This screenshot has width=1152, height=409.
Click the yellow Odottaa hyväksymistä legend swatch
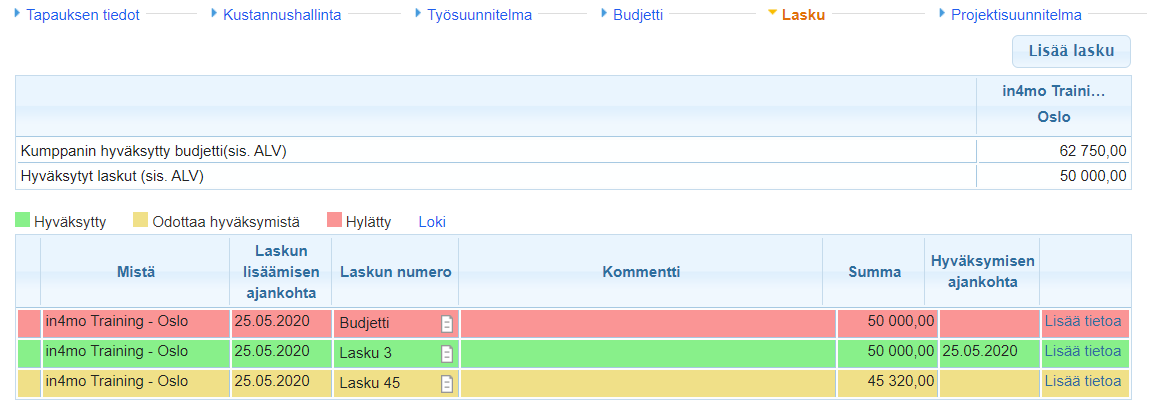(141, 221)
